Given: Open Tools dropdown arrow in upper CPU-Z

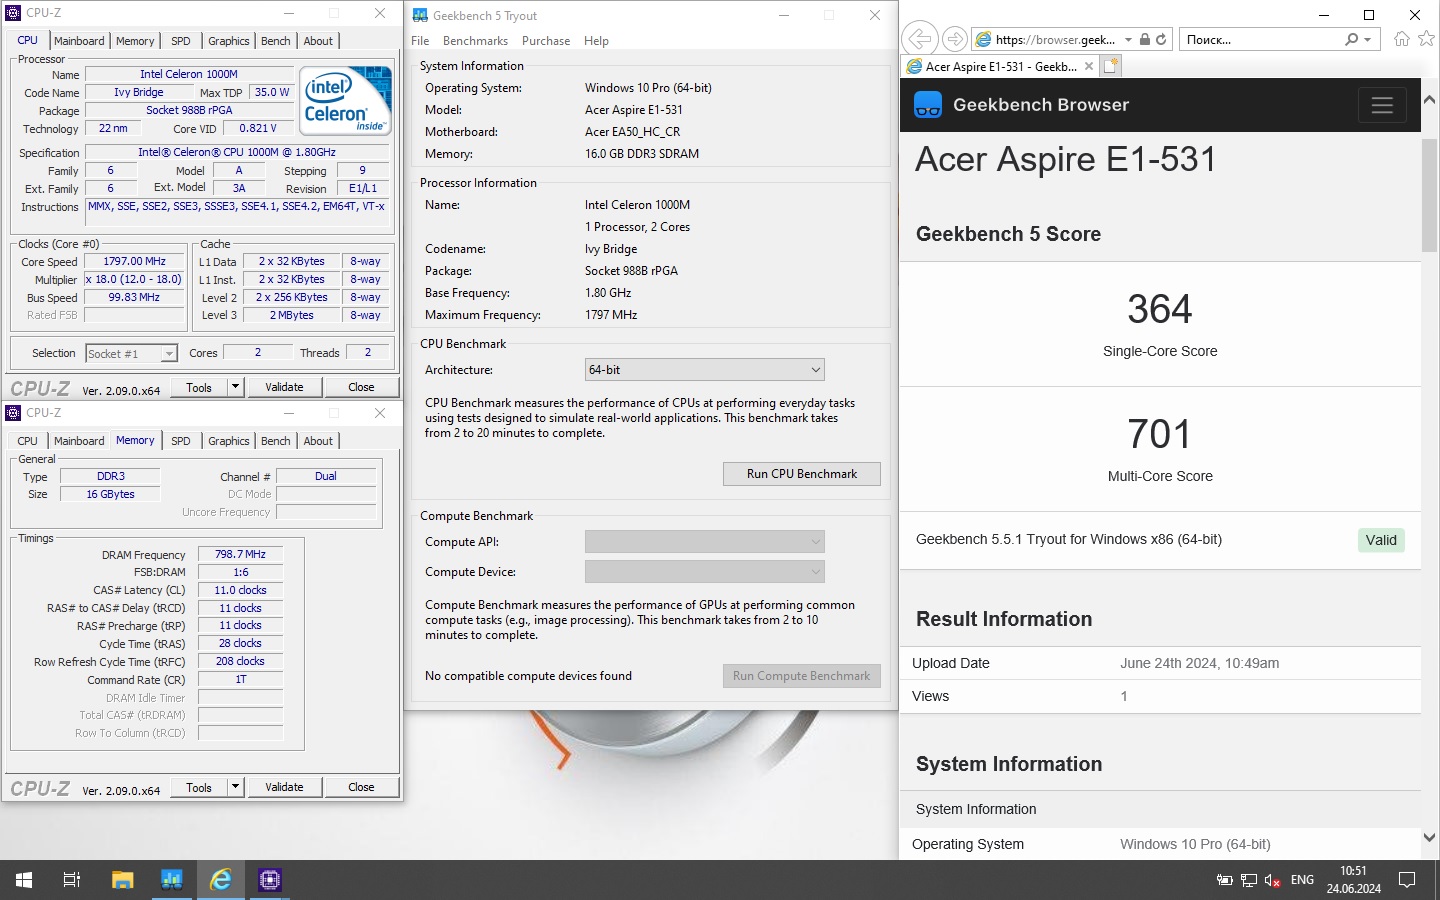Looking at the screenshot, I should coord(235,387).
